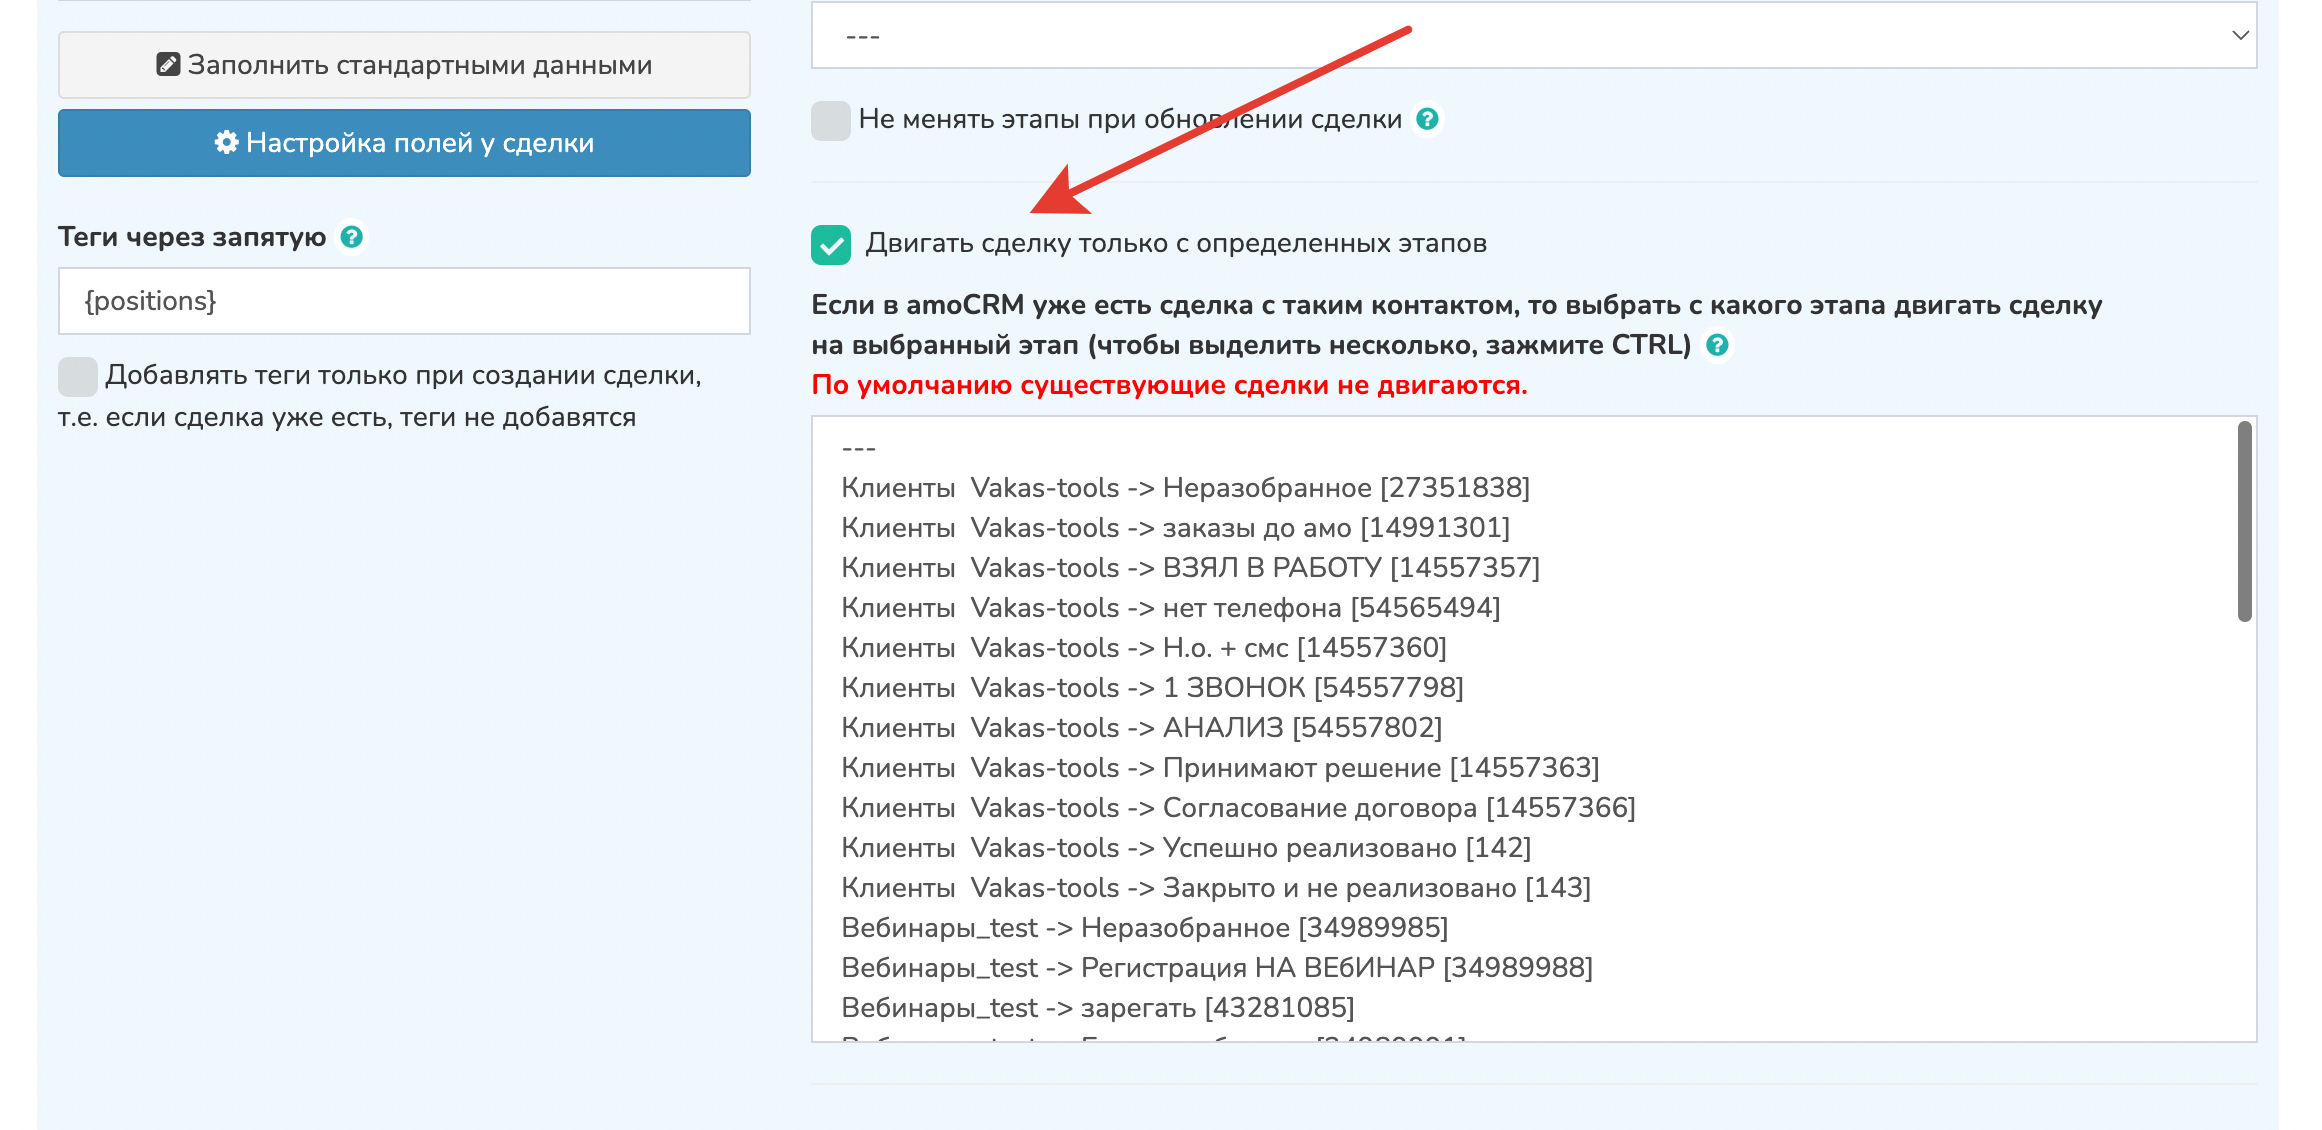The width and height of the screenshot is (2322, 1130).
Task: Click help icon beside 'Не менять этапы' option
Action: pyautogui.click(x=1428, y=119)
